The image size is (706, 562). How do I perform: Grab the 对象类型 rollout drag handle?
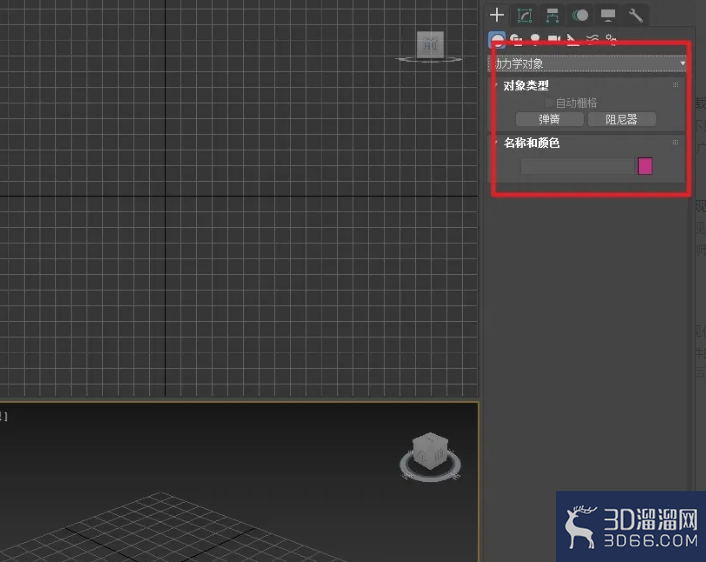tap(675, 85)
